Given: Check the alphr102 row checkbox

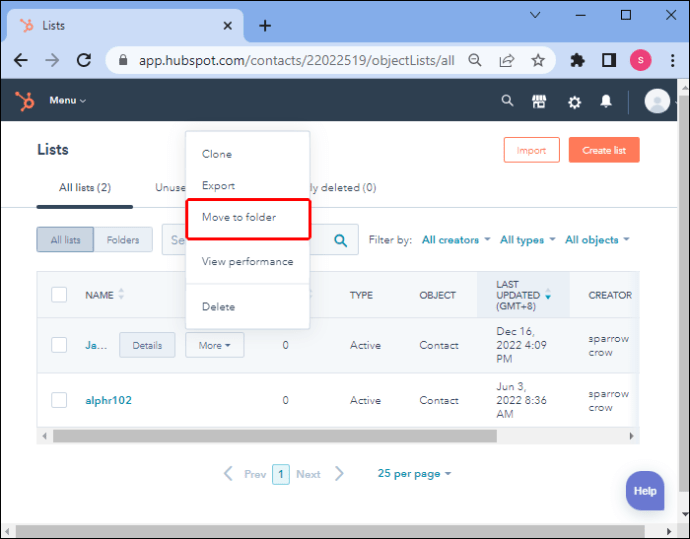Looking at the screenshot, I should 59,400.
